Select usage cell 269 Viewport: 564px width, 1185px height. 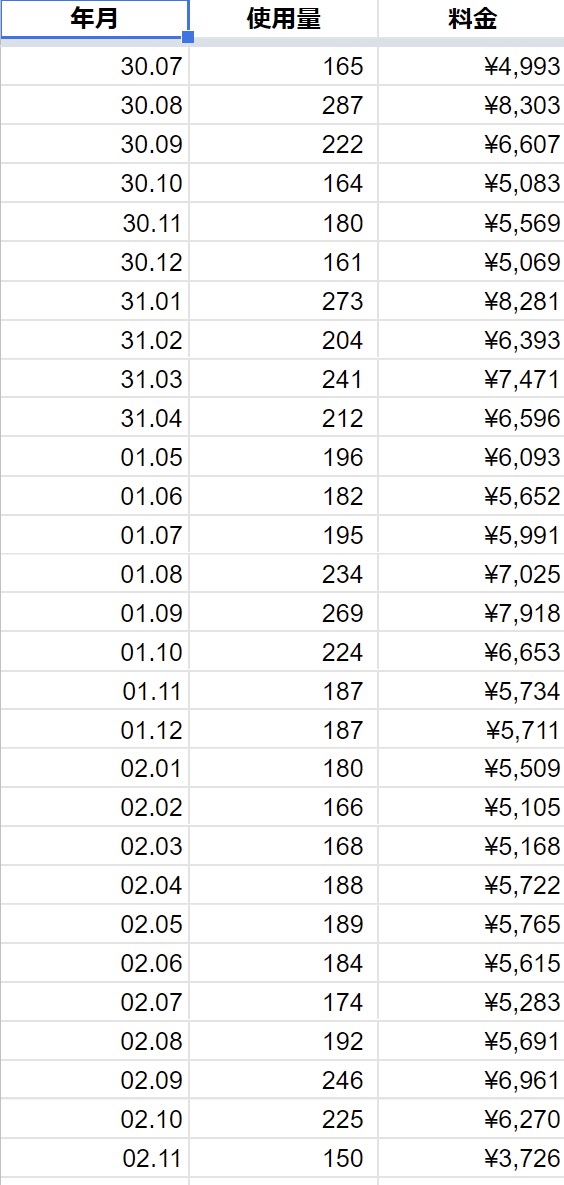tap(284, 612)
